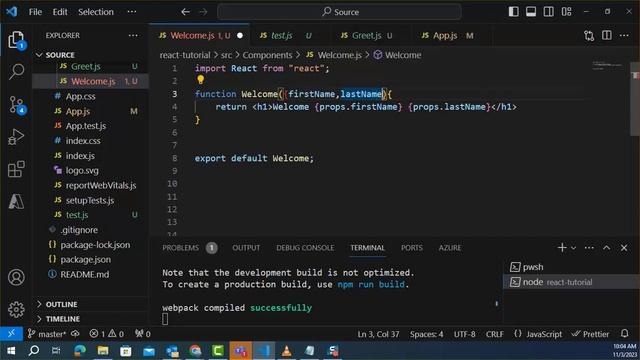Add a new terminal with plus icon
Viewport: 640px width, 360px height.
[x=562, y=247]
